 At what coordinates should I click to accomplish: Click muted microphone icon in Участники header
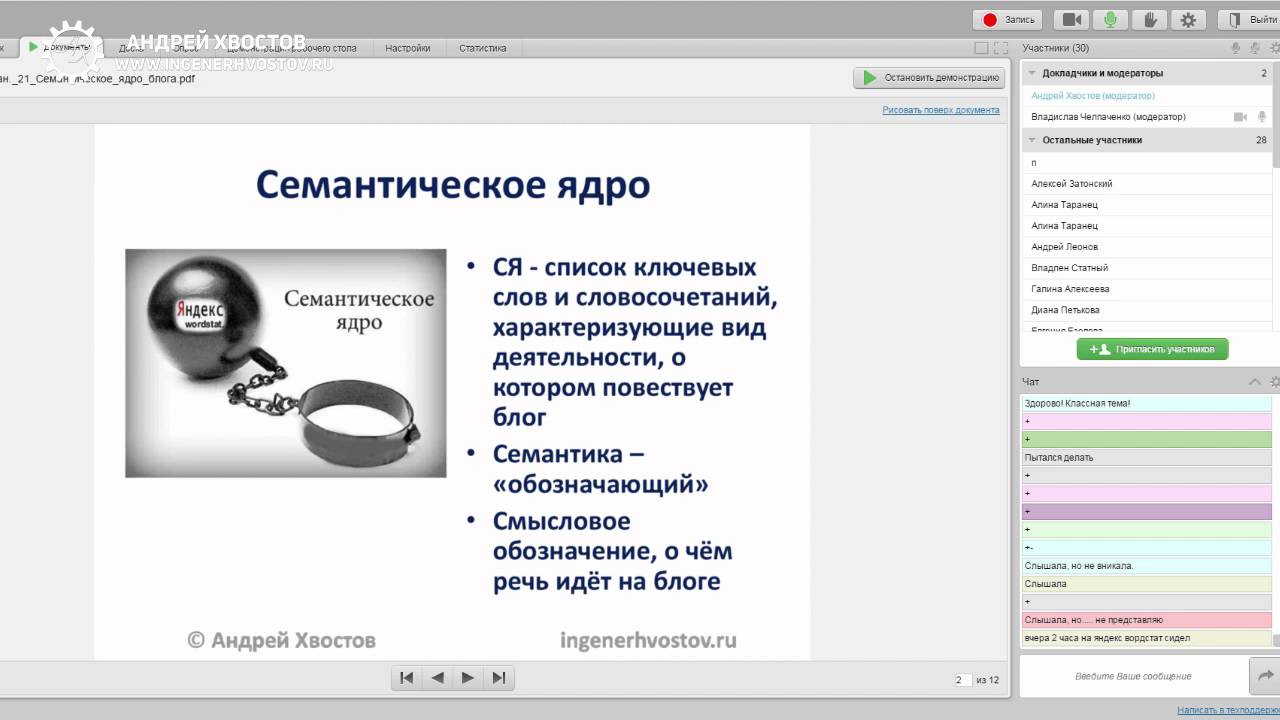pyautogui.click(x=1255, y=48)
